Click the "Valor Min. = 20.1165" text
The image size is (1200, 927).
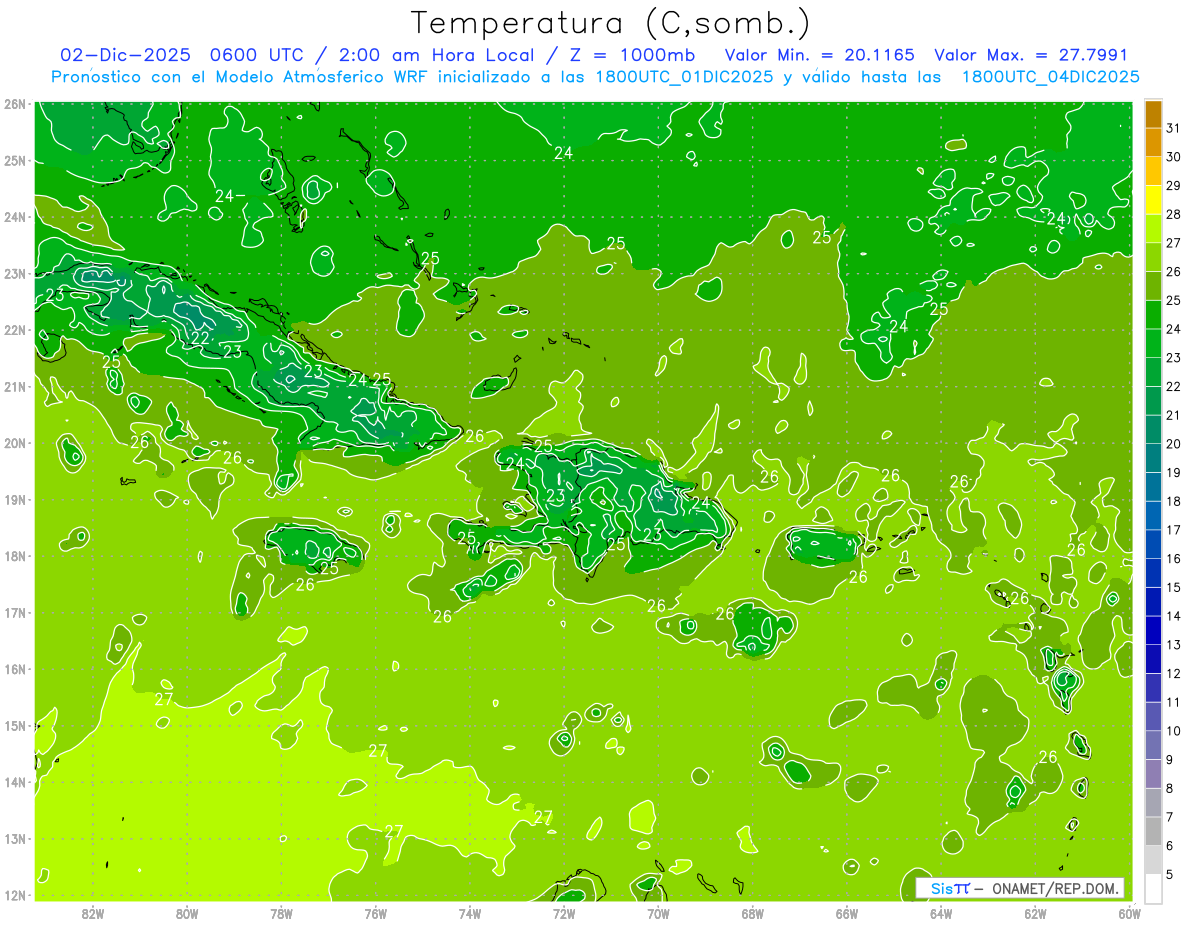coord(820,55)
